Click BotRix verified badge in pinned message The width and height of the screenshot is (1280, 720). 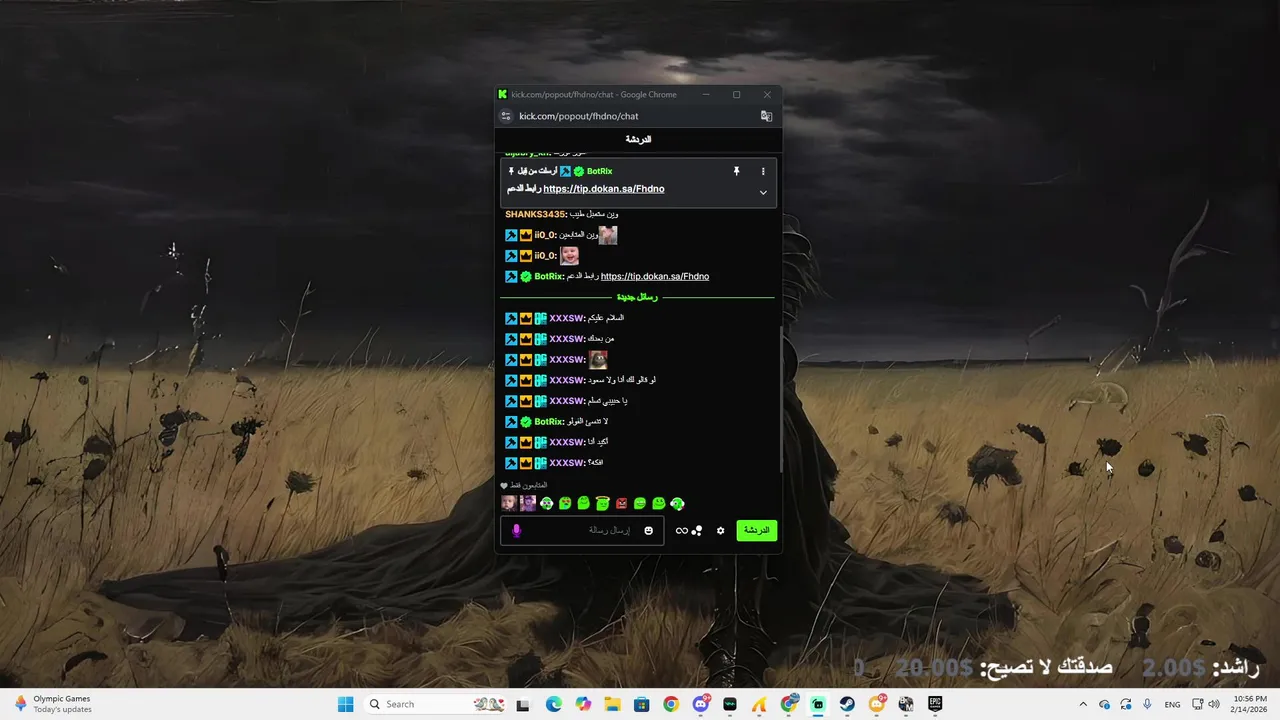pos(579,171)
